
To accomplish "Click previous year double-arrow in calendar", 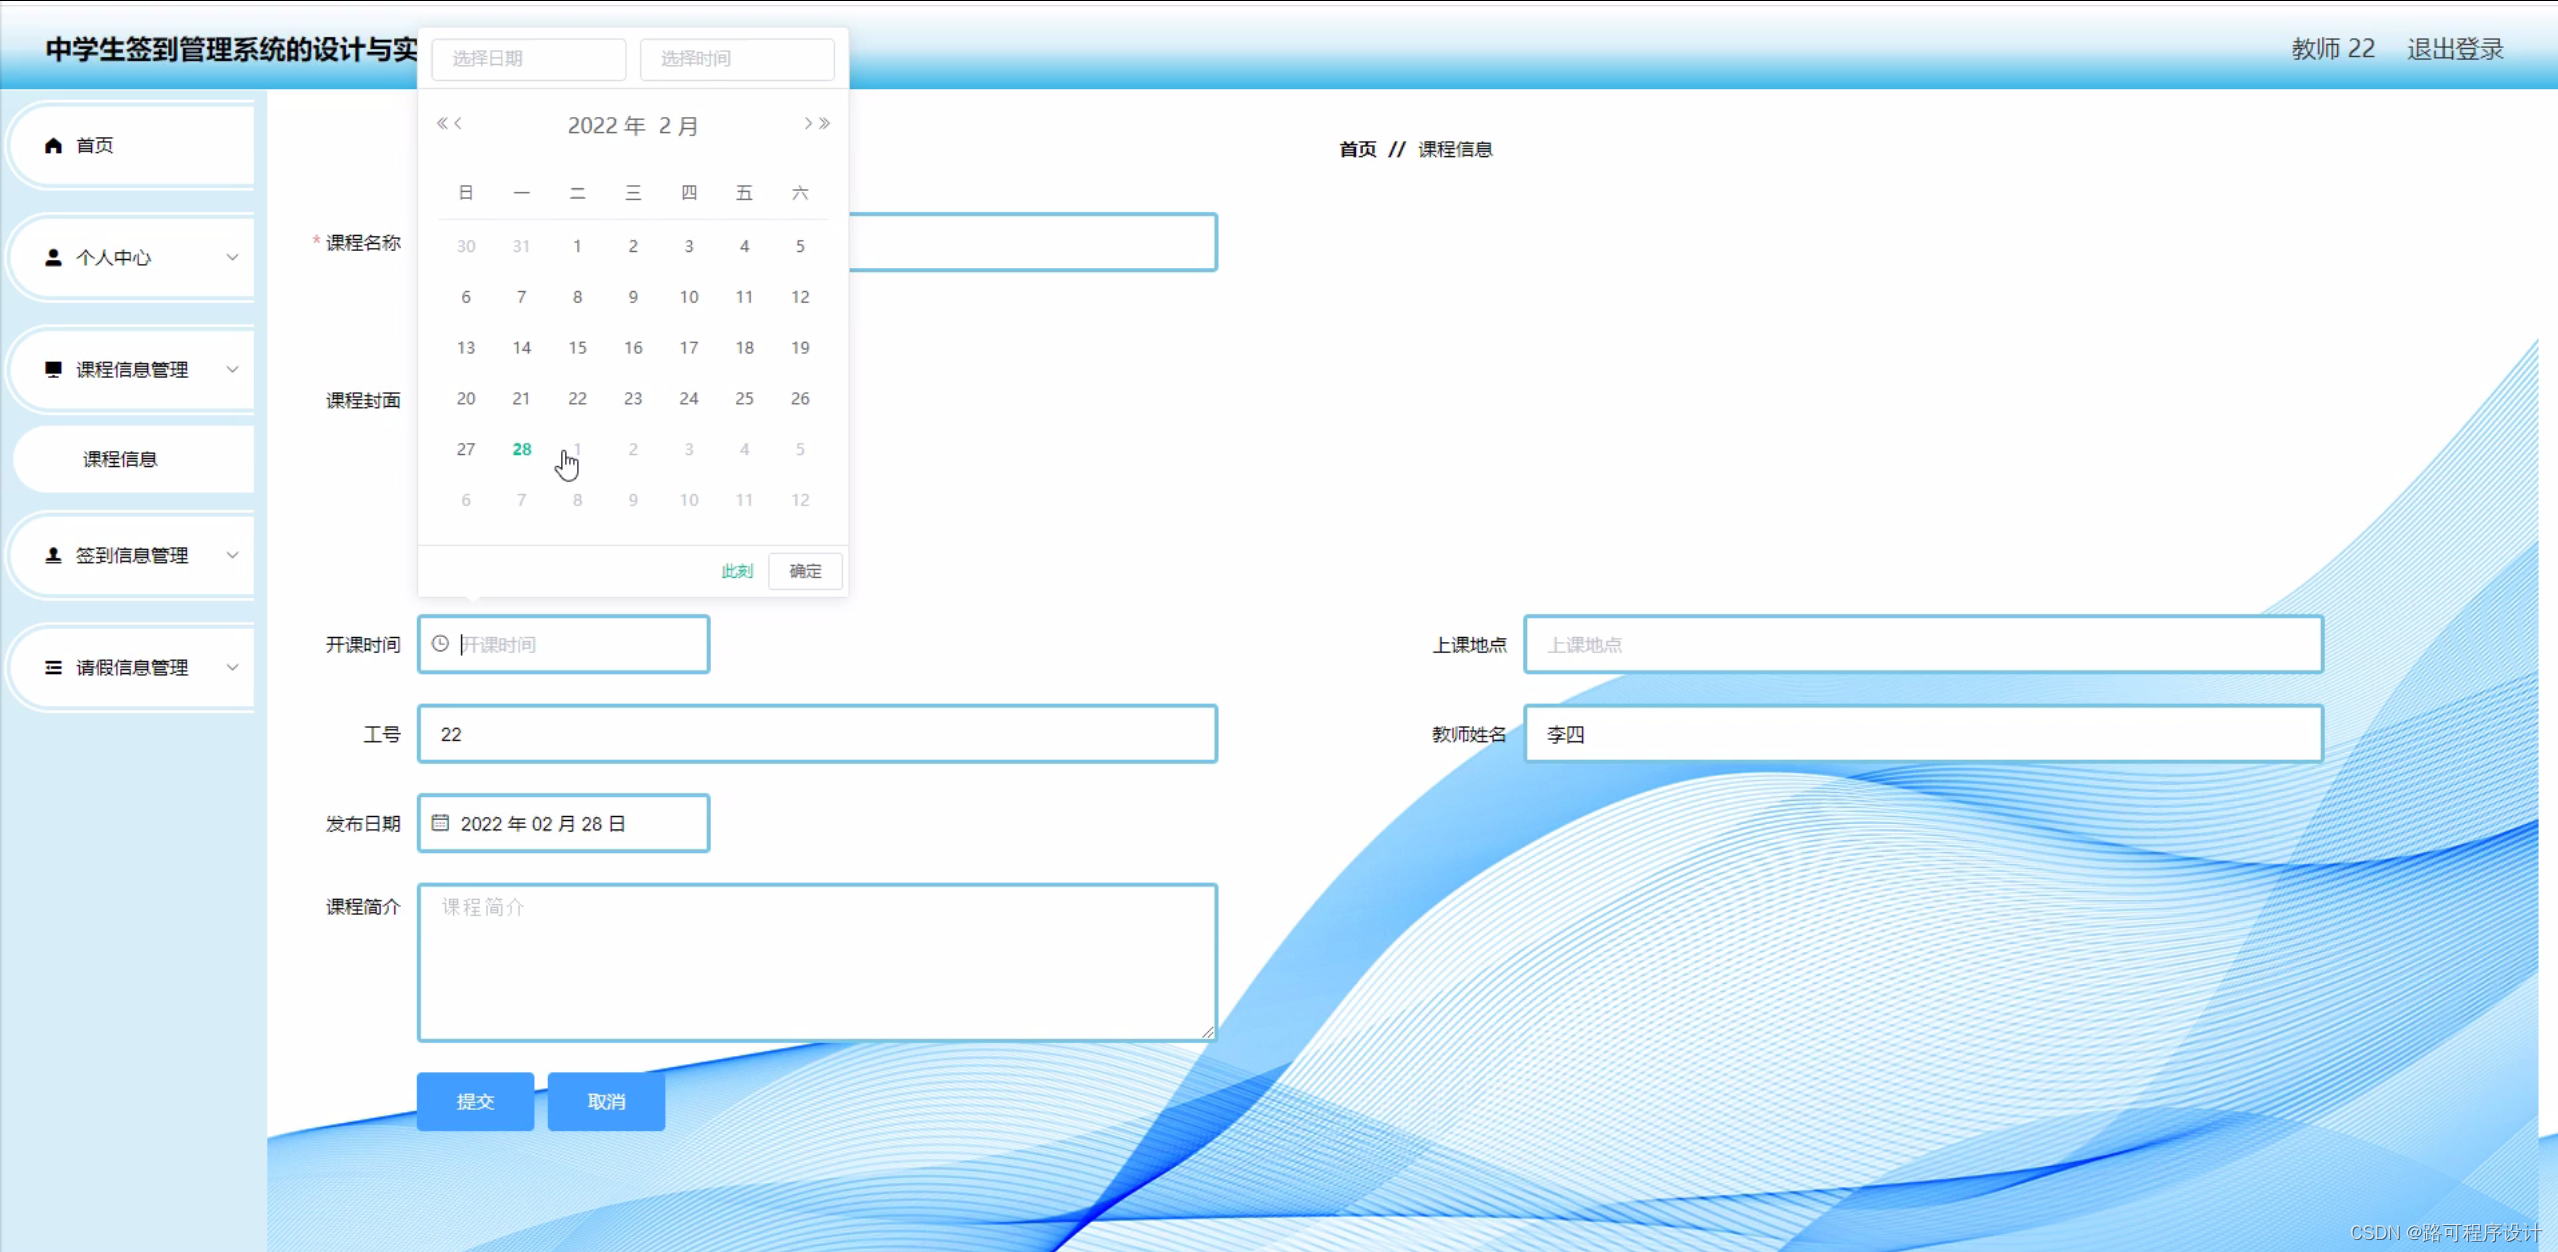I will pyautogui.click(x=441, y=123).
